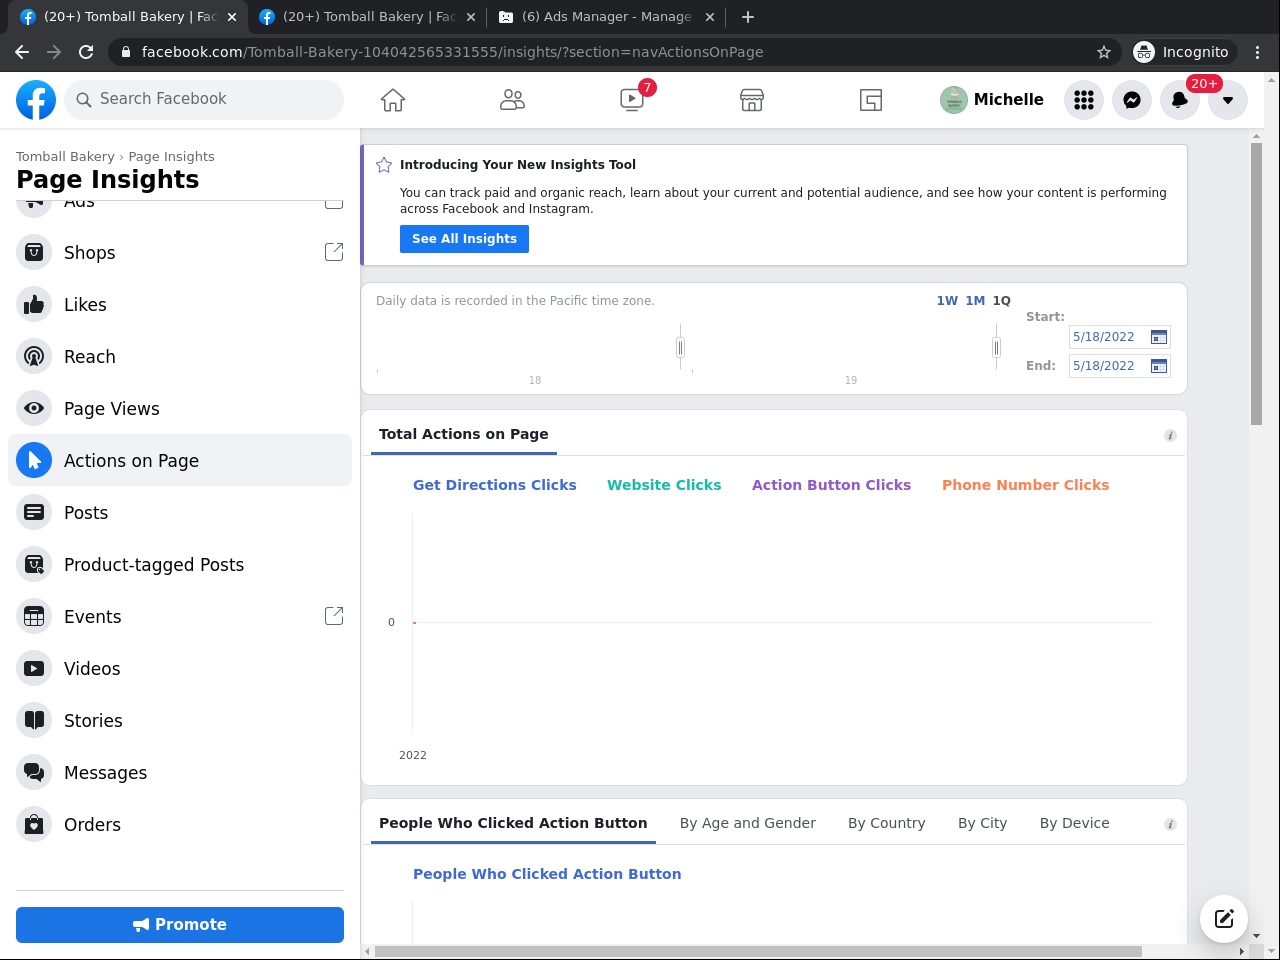Open Videos in the sidebar
Viewport: 1280px width, 960px height.
[180, 669]
